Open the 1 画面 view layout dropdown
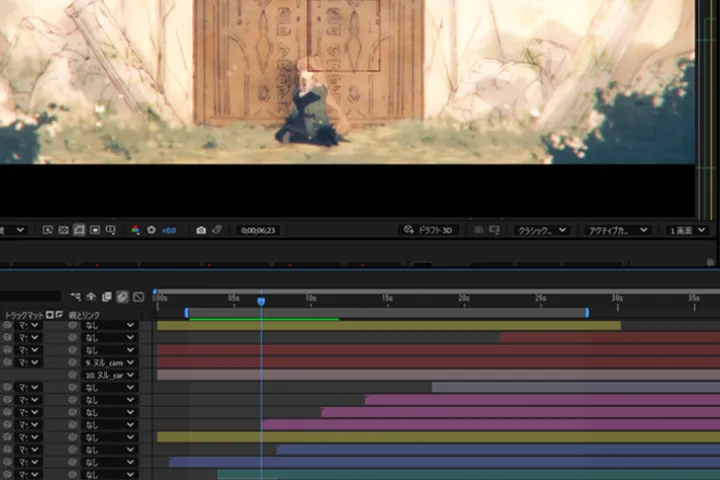The width and height of the screenshot is (720, 480). 687,230
